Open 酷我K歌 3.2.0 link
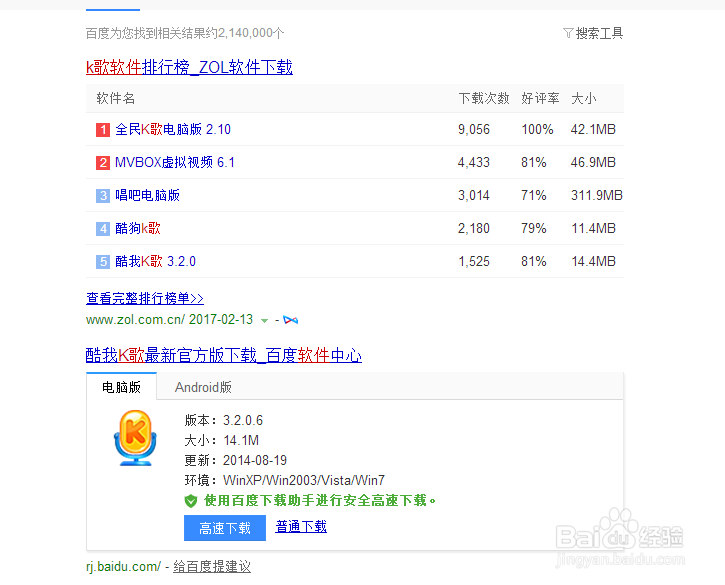 pyautogui.click(x=155, y=261)
